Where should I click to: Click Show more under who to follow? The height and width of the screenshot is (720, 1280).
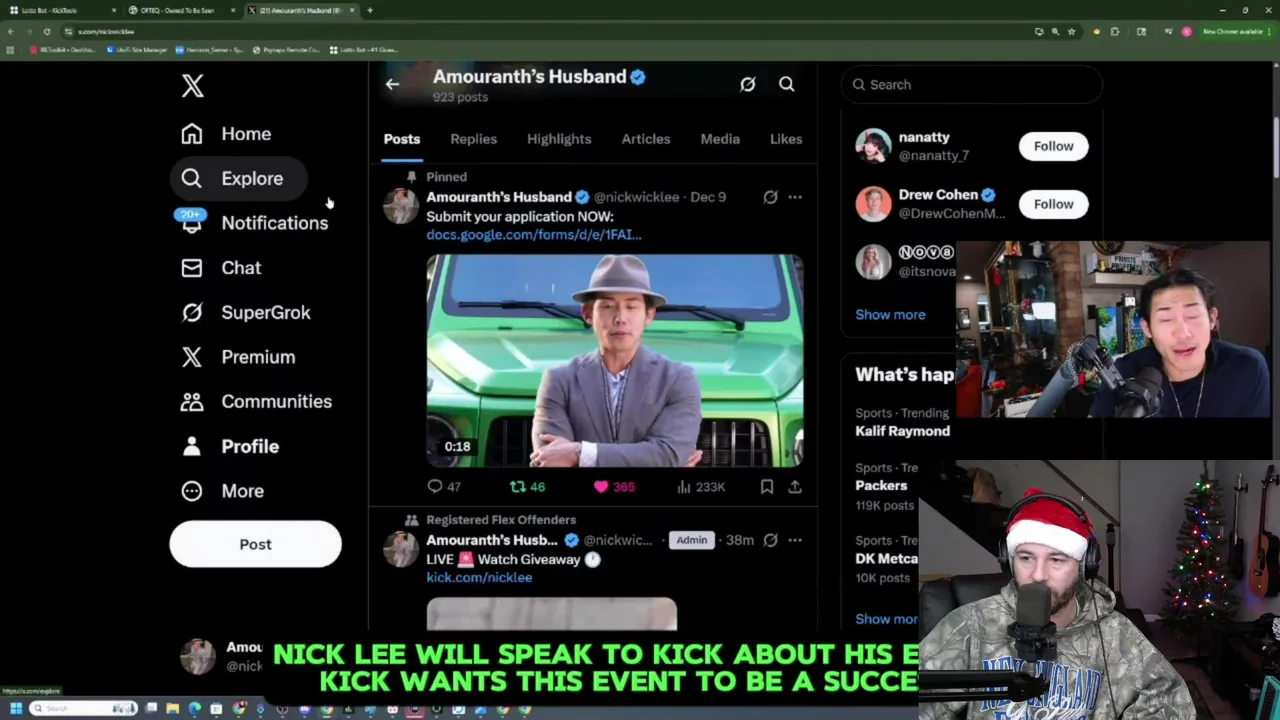click(x=890, y=314)
